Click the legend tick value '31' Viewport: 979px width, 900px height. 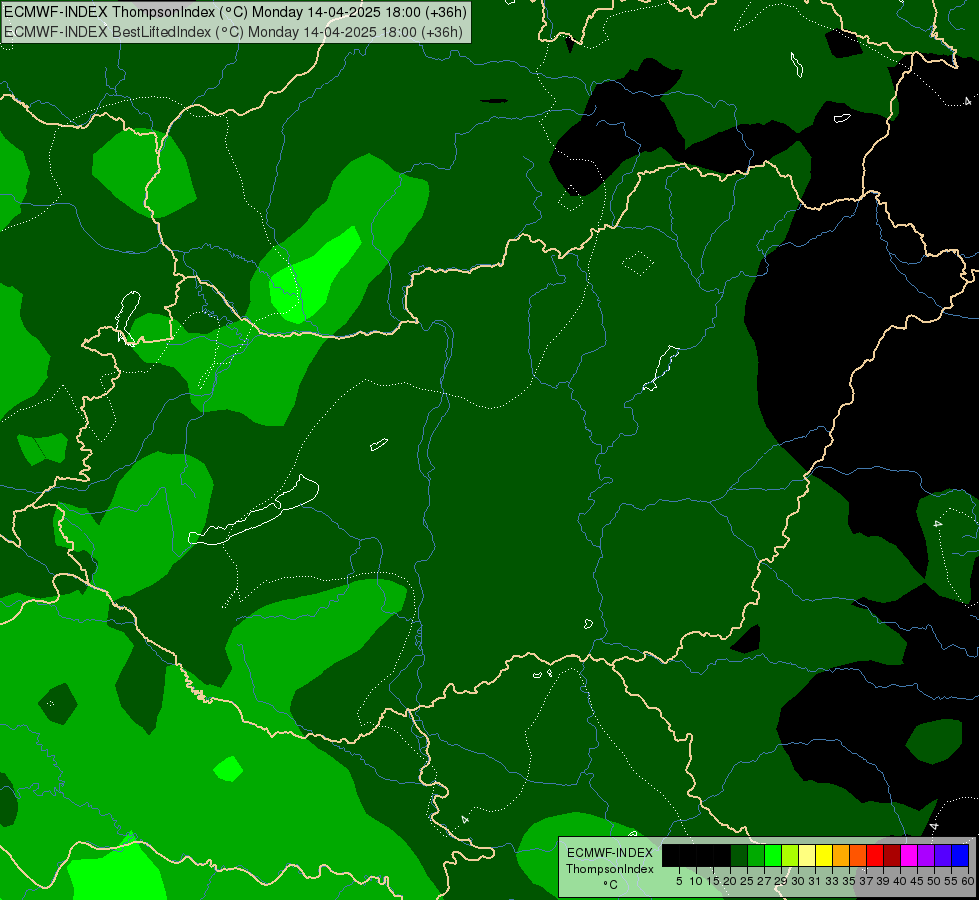click(x=815, y=881)
